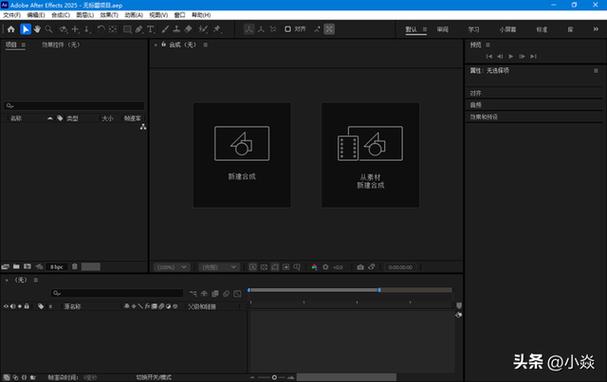Click the first frame button in Preview panel
The height and width of the screenshot is (382, 607).
[x=489, y=57]
